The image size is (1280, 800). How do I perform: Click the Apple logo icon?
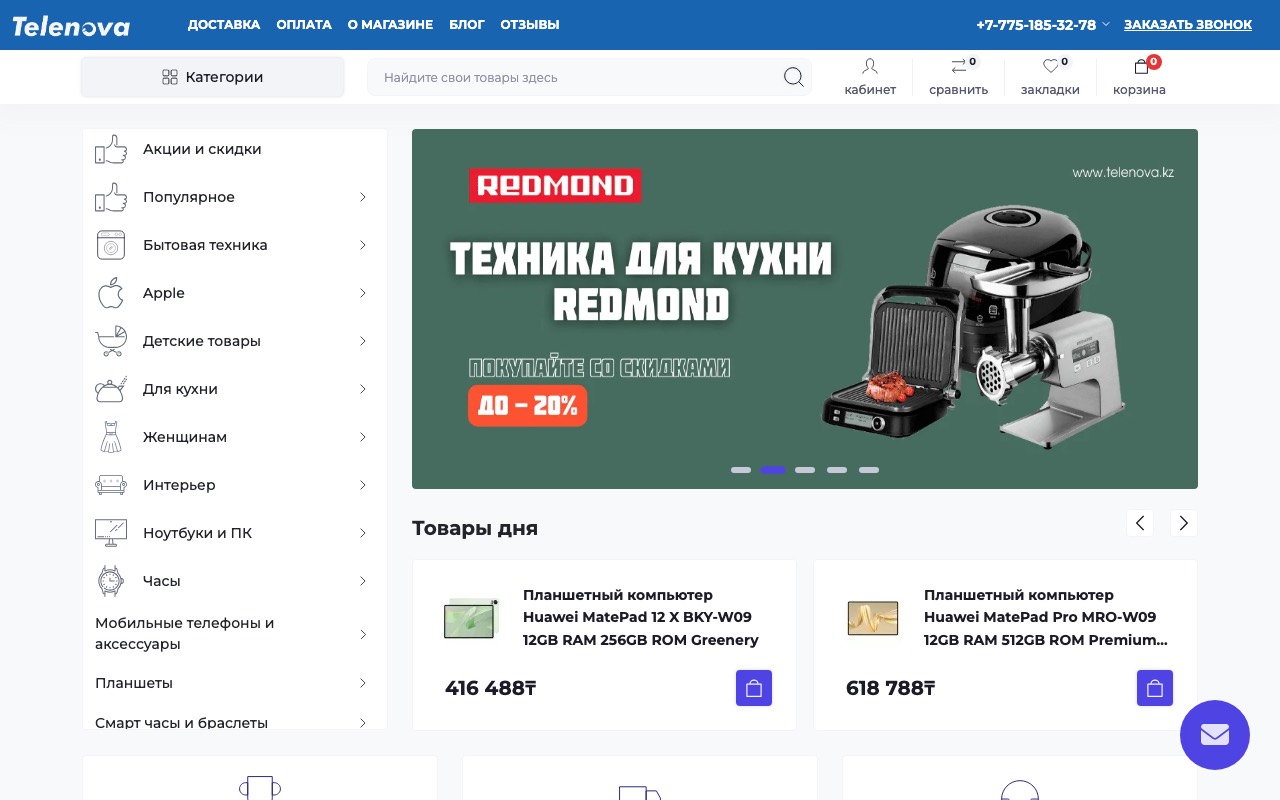111,293
